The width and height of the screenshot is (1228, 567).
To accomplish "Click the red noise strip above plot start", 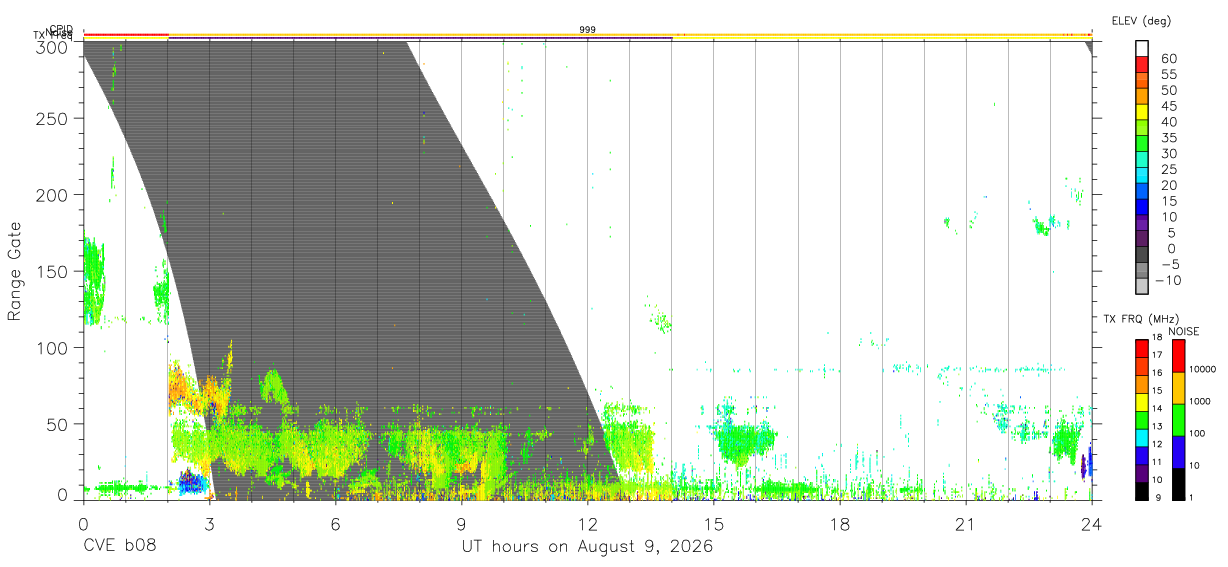I will [x=125, y=34].
